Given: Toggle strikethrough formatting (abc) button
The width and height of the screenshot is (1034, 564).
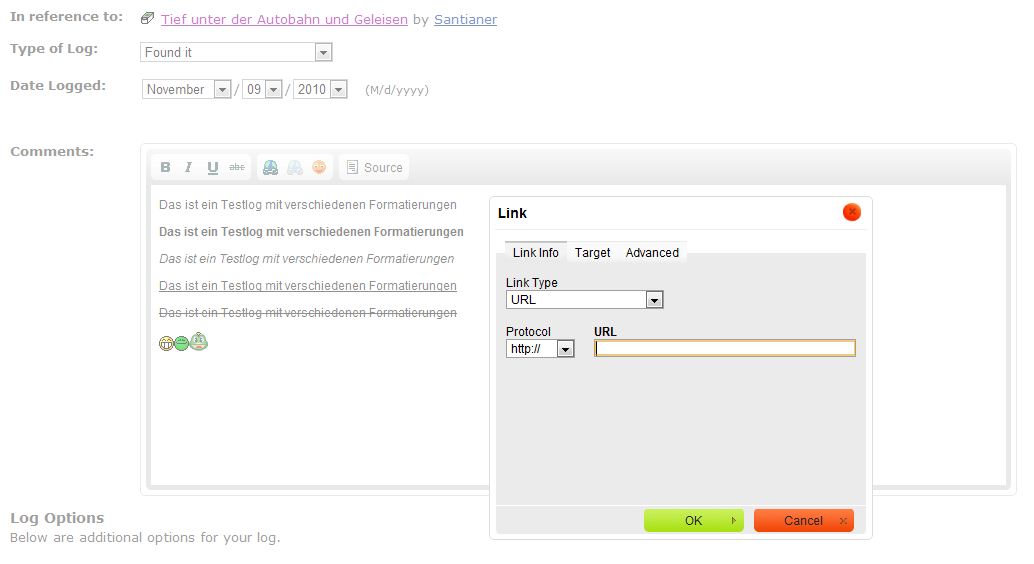Looking at the screenshot, I should coord(237,168).
